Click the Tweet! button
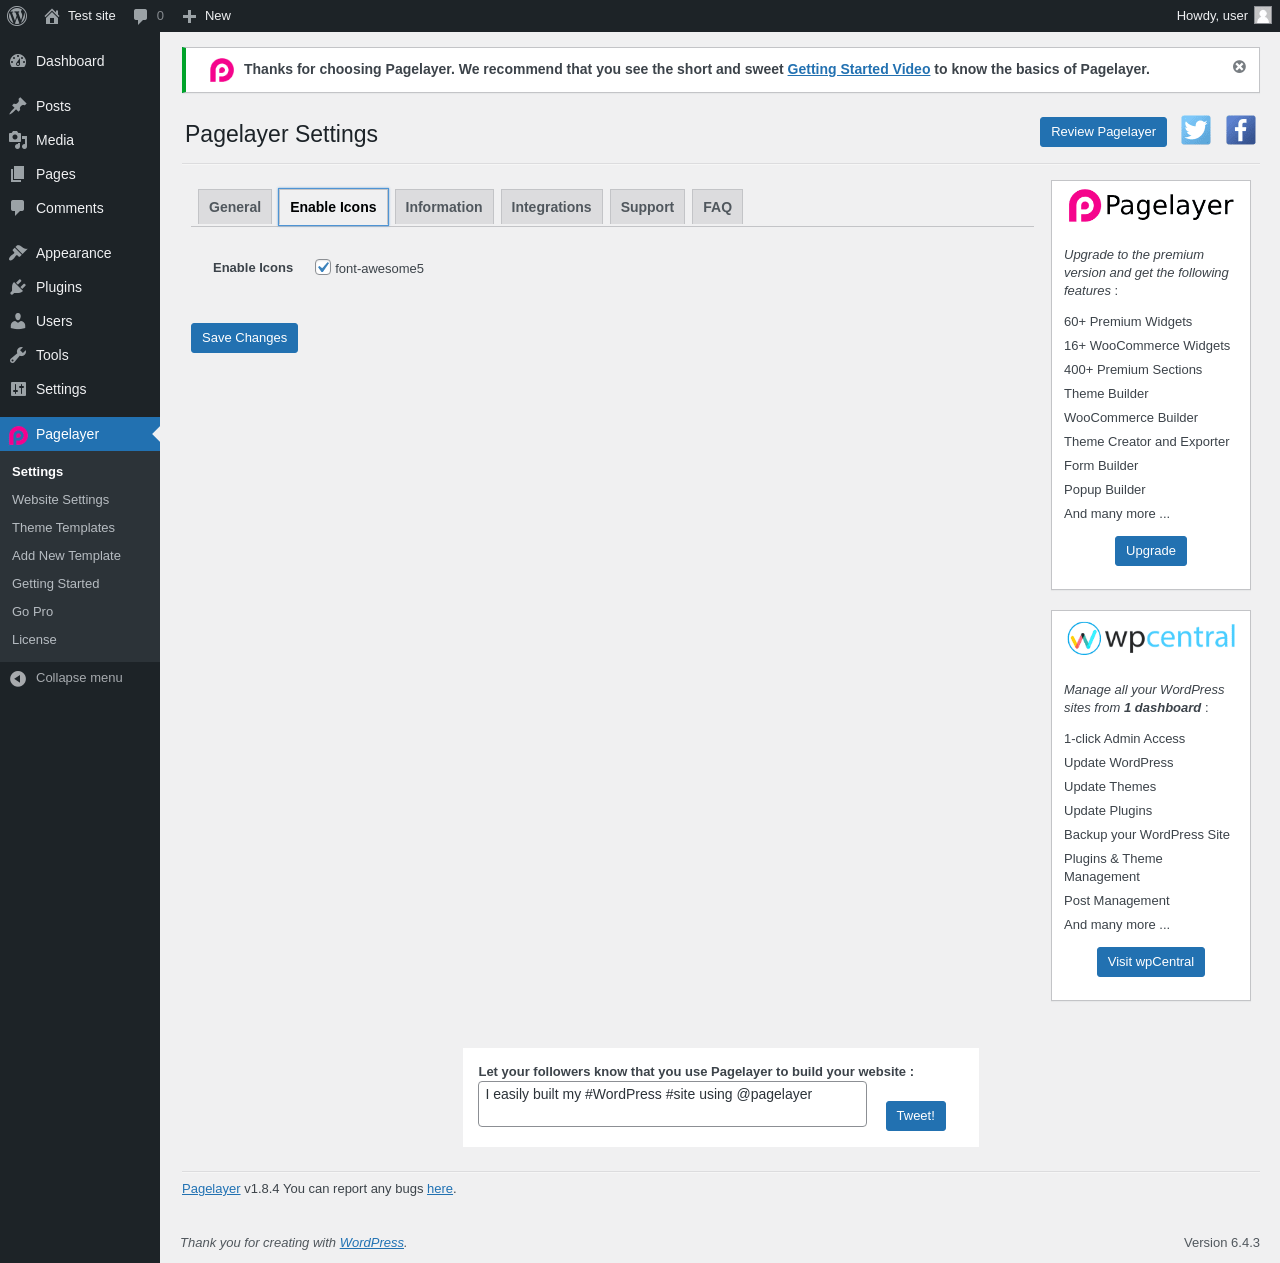Image resolution: width=1280 pixels, height=1263 pixels. [916, 1116]
